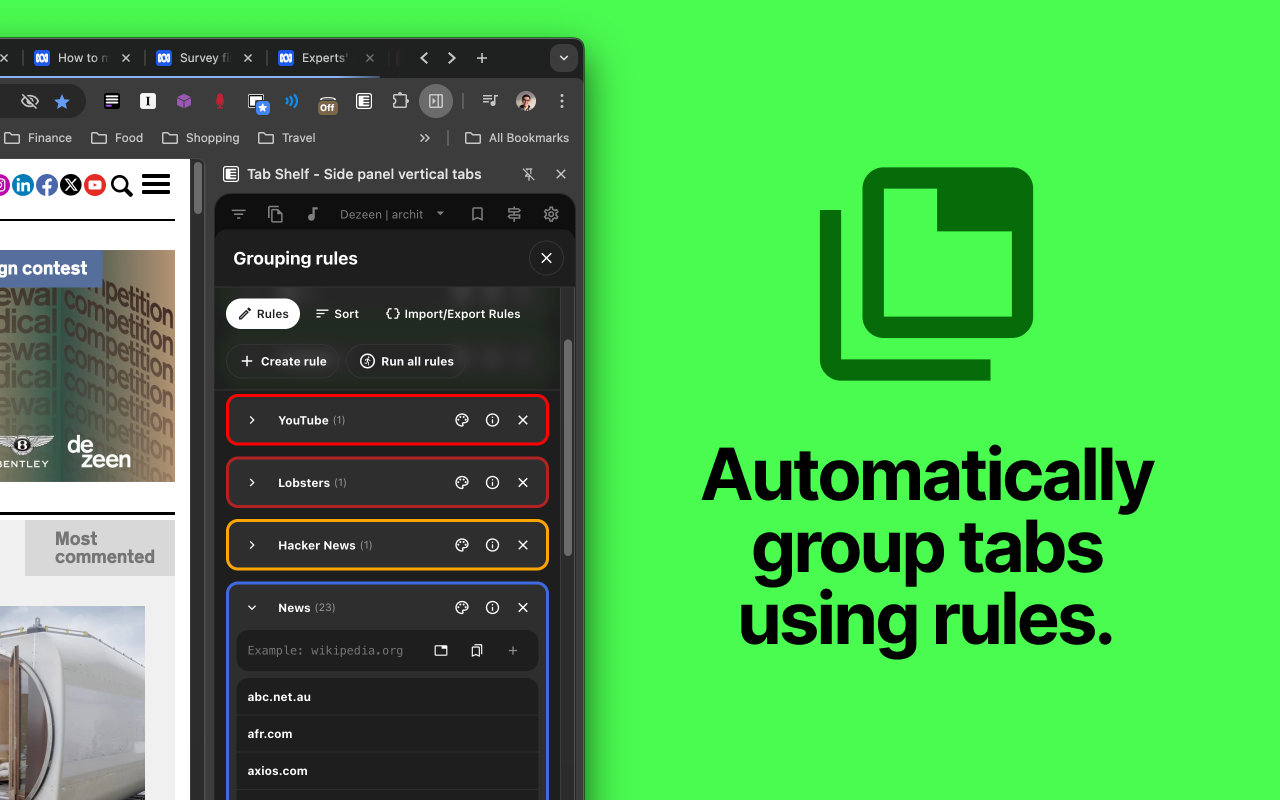This screenshot has width=1280, height=800.
Task: Click the white I extension icon
Action: (148, 101)
